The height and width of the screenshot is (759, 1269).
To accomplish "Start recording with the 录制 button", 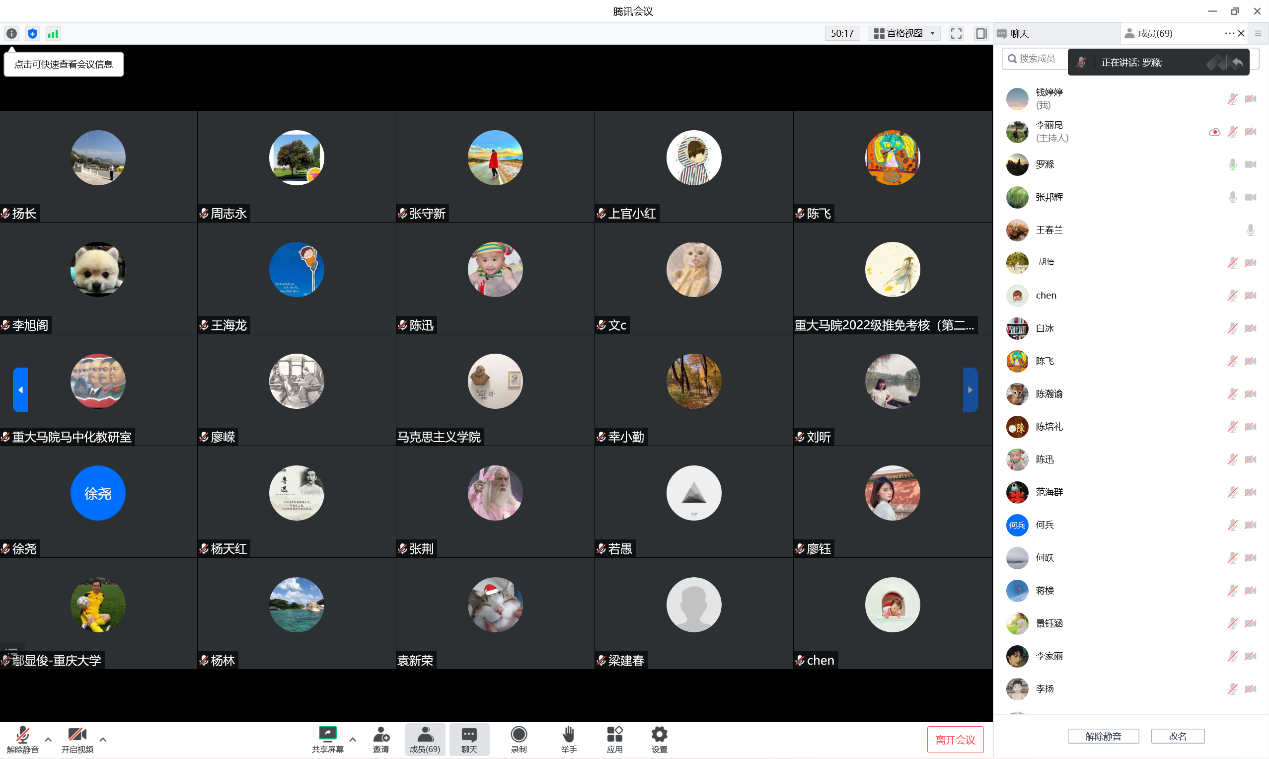I will [x=519, y=739].
